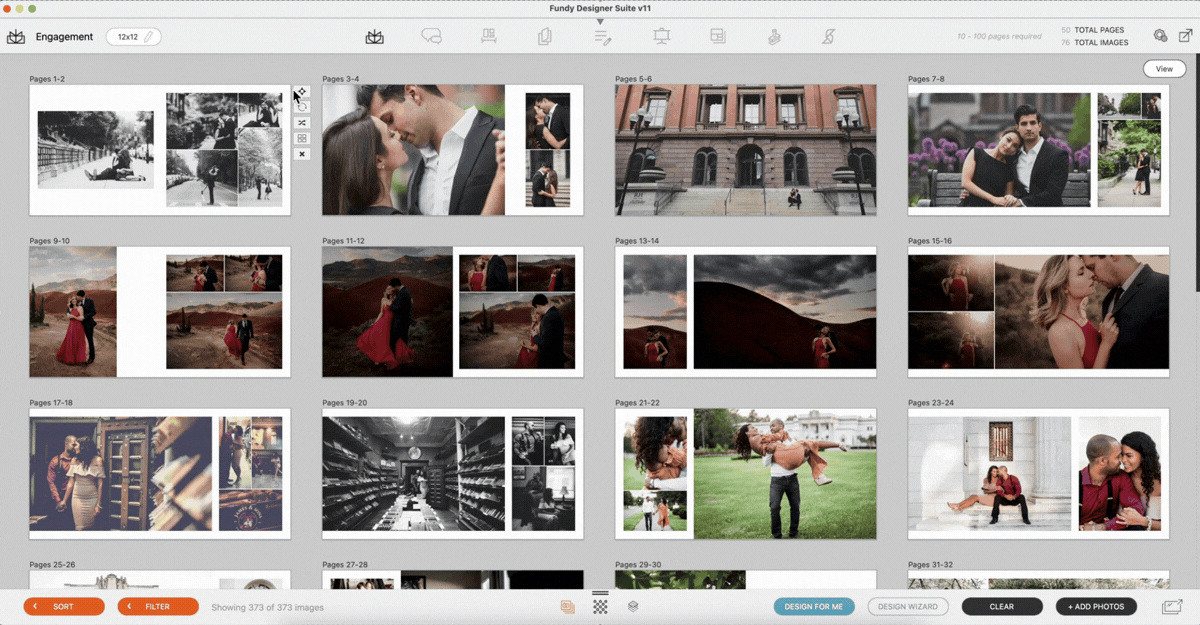Select spread Pages 15-16
This screenshot has width=1200, height=625.
1039,312
